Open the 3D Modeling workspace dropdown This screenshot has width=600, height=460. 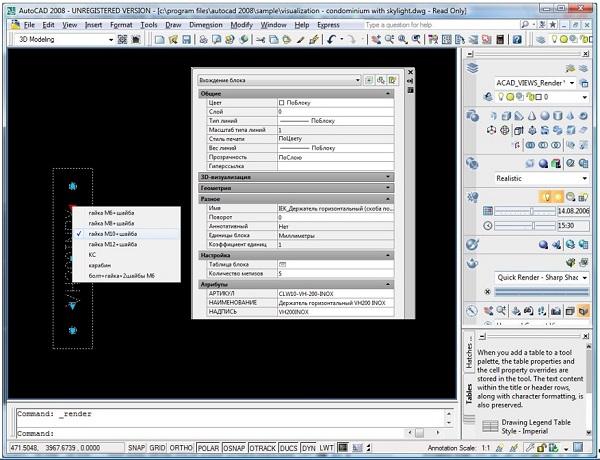pyautogui.click(x=111, y=39)
